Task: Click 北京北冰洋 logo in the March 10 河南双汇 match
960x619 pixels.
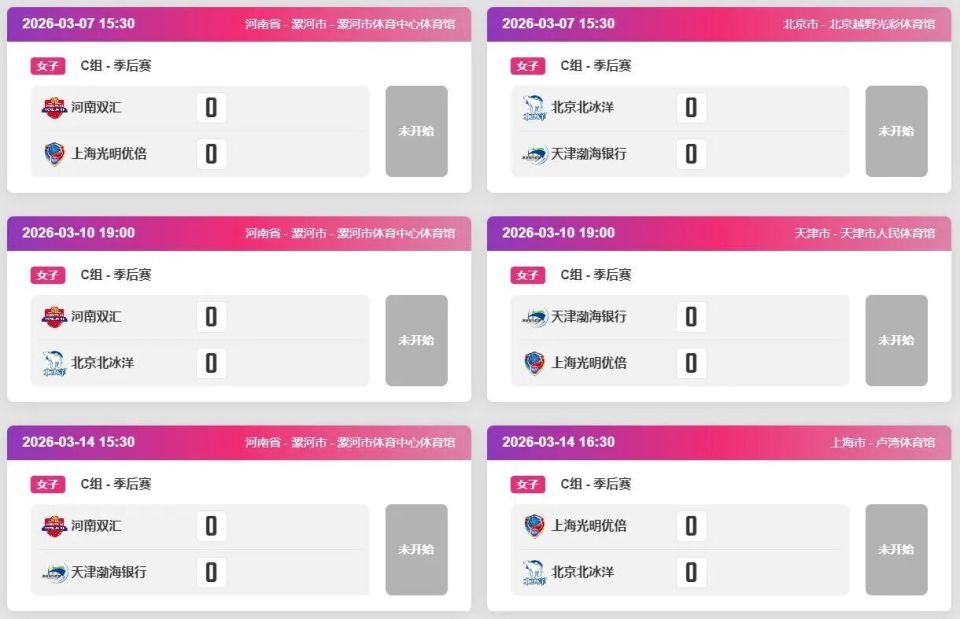Action: pyautogui.click(x=54, y=363)
